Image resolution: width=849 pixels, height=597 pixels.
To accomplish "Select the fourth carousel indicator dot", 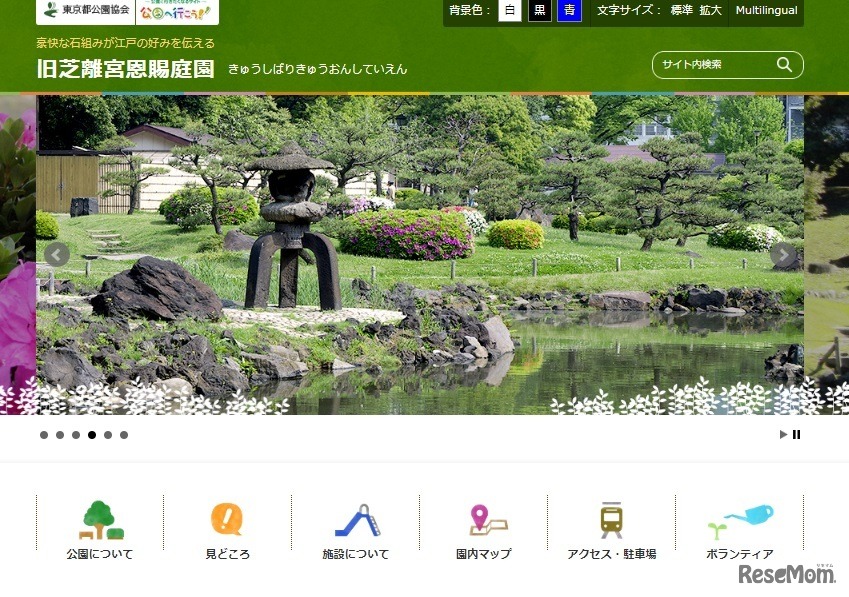I will click(x=92, y=435).
